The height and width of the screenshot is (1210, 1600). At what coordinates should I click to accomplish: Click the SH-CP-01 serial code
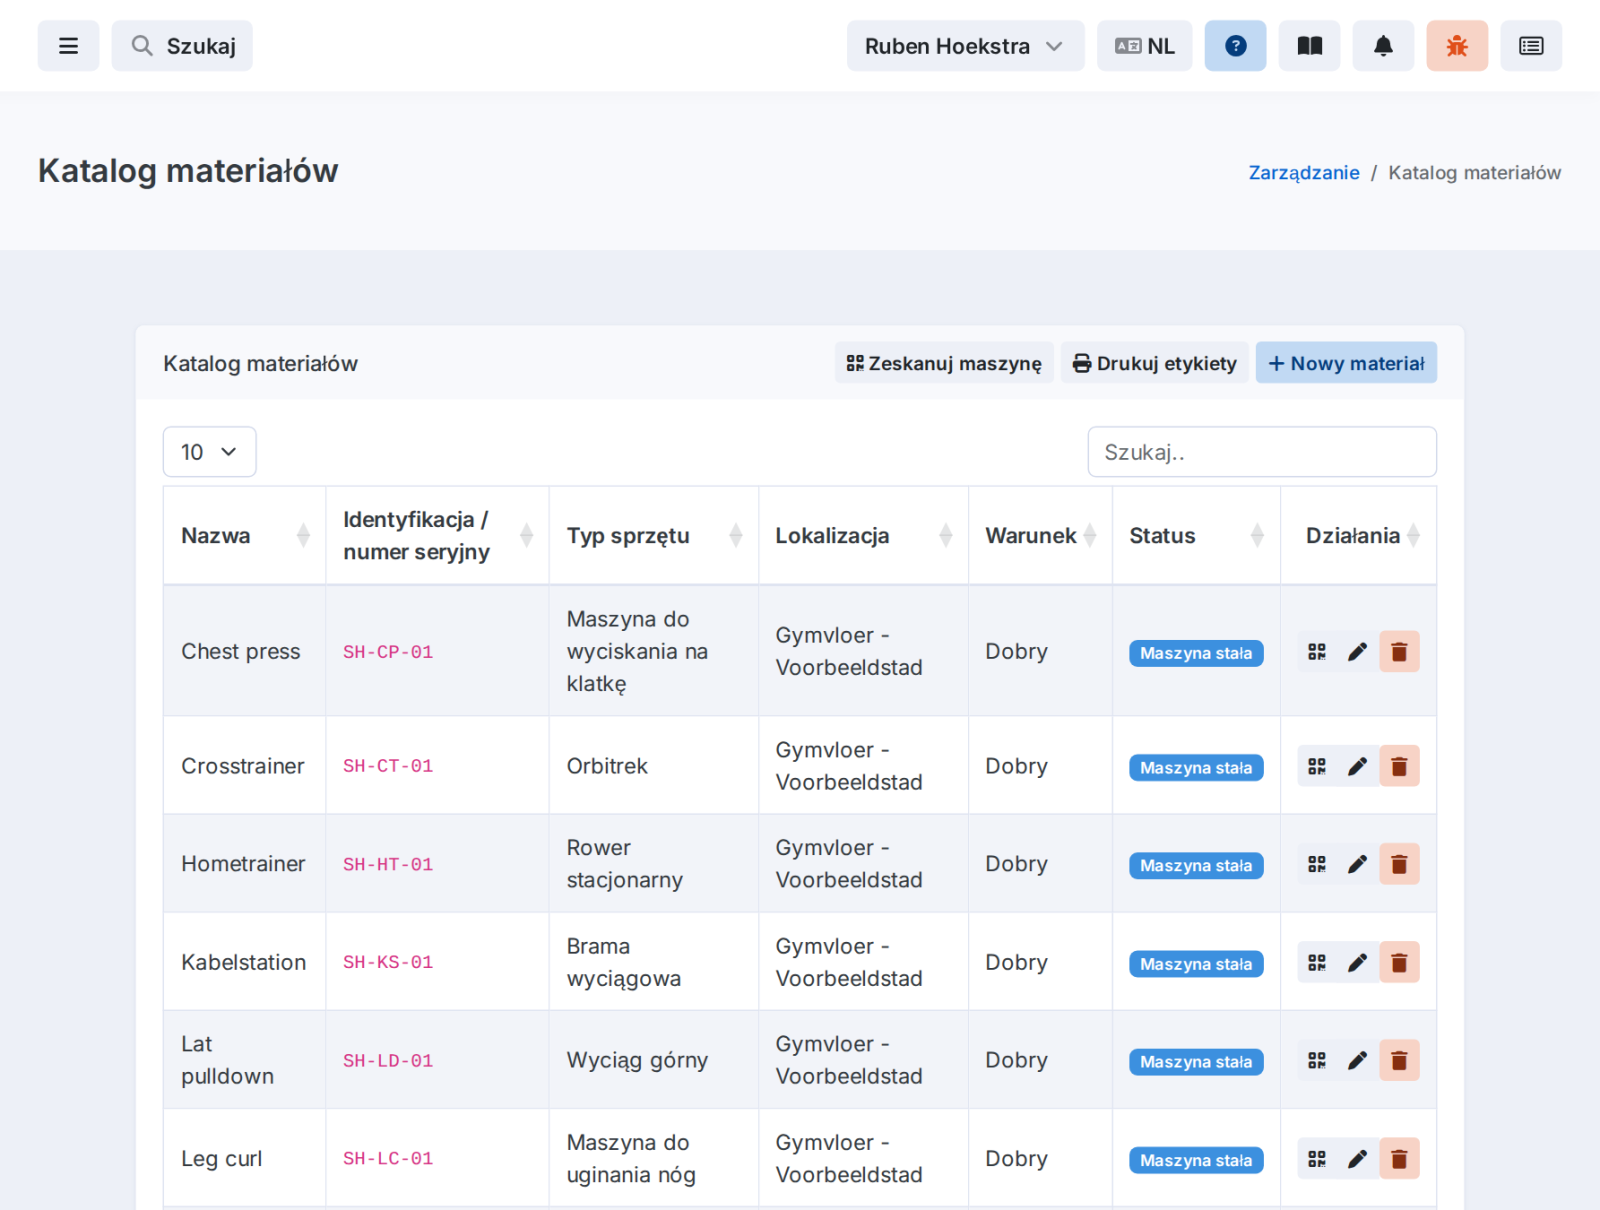[388, 652]
